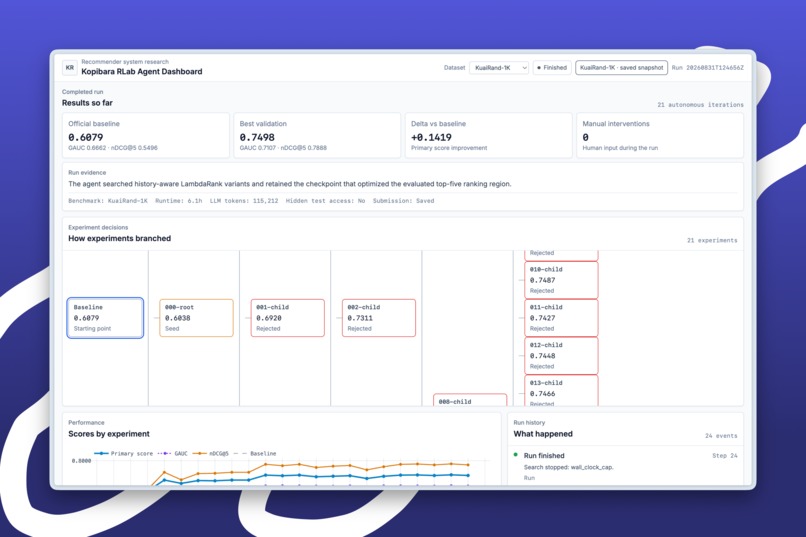Image resolution: width=806 pixels, height=537 pixels.
Task: Click the 0.7311 score in 002-child
Action: point(360,318)
